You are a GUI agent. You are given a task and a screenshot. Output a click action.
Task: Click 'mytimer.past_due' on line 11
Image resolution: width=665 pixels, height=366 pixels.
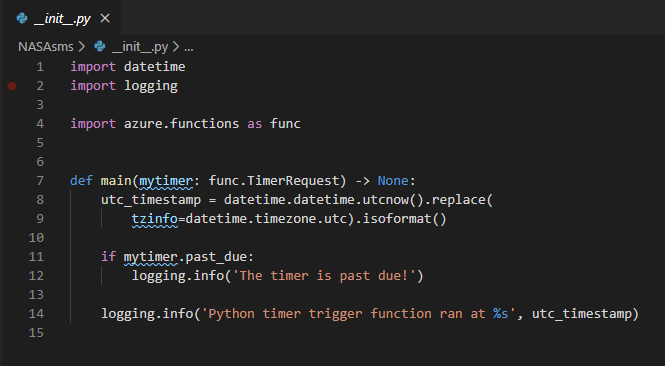[186, 257]
